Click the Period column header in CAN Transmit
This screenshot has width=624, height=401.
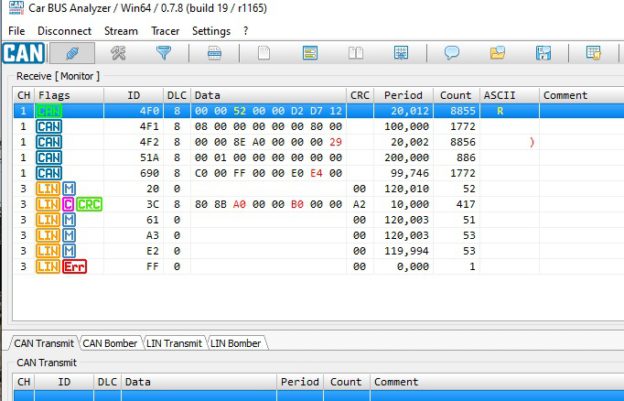coord(300,382)
